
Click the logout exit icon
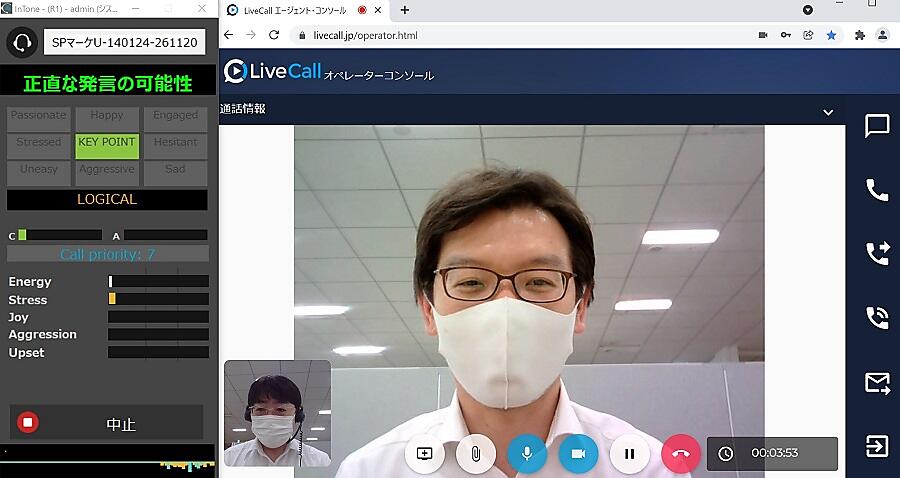pos(877,446)
